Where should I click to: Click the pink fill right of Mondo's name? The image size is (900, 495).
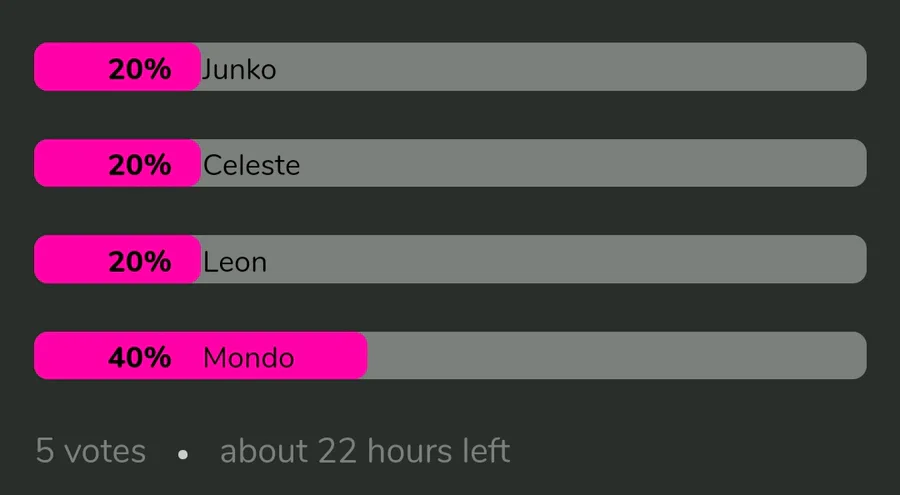pos(332,356)
